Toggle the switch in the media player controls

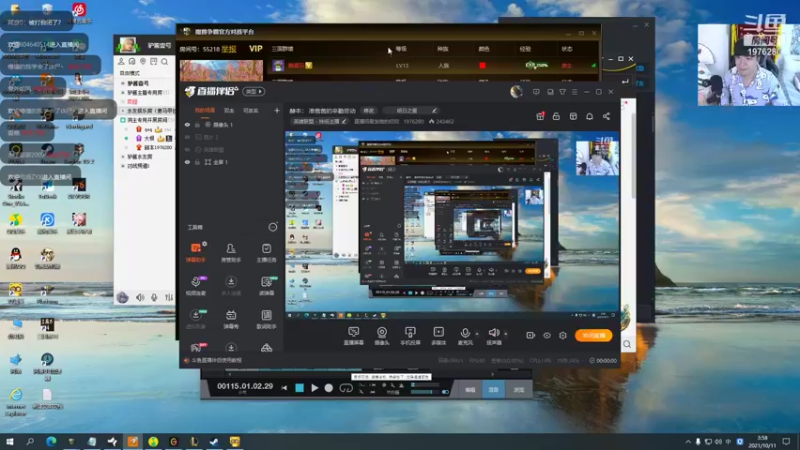point(445,392)
